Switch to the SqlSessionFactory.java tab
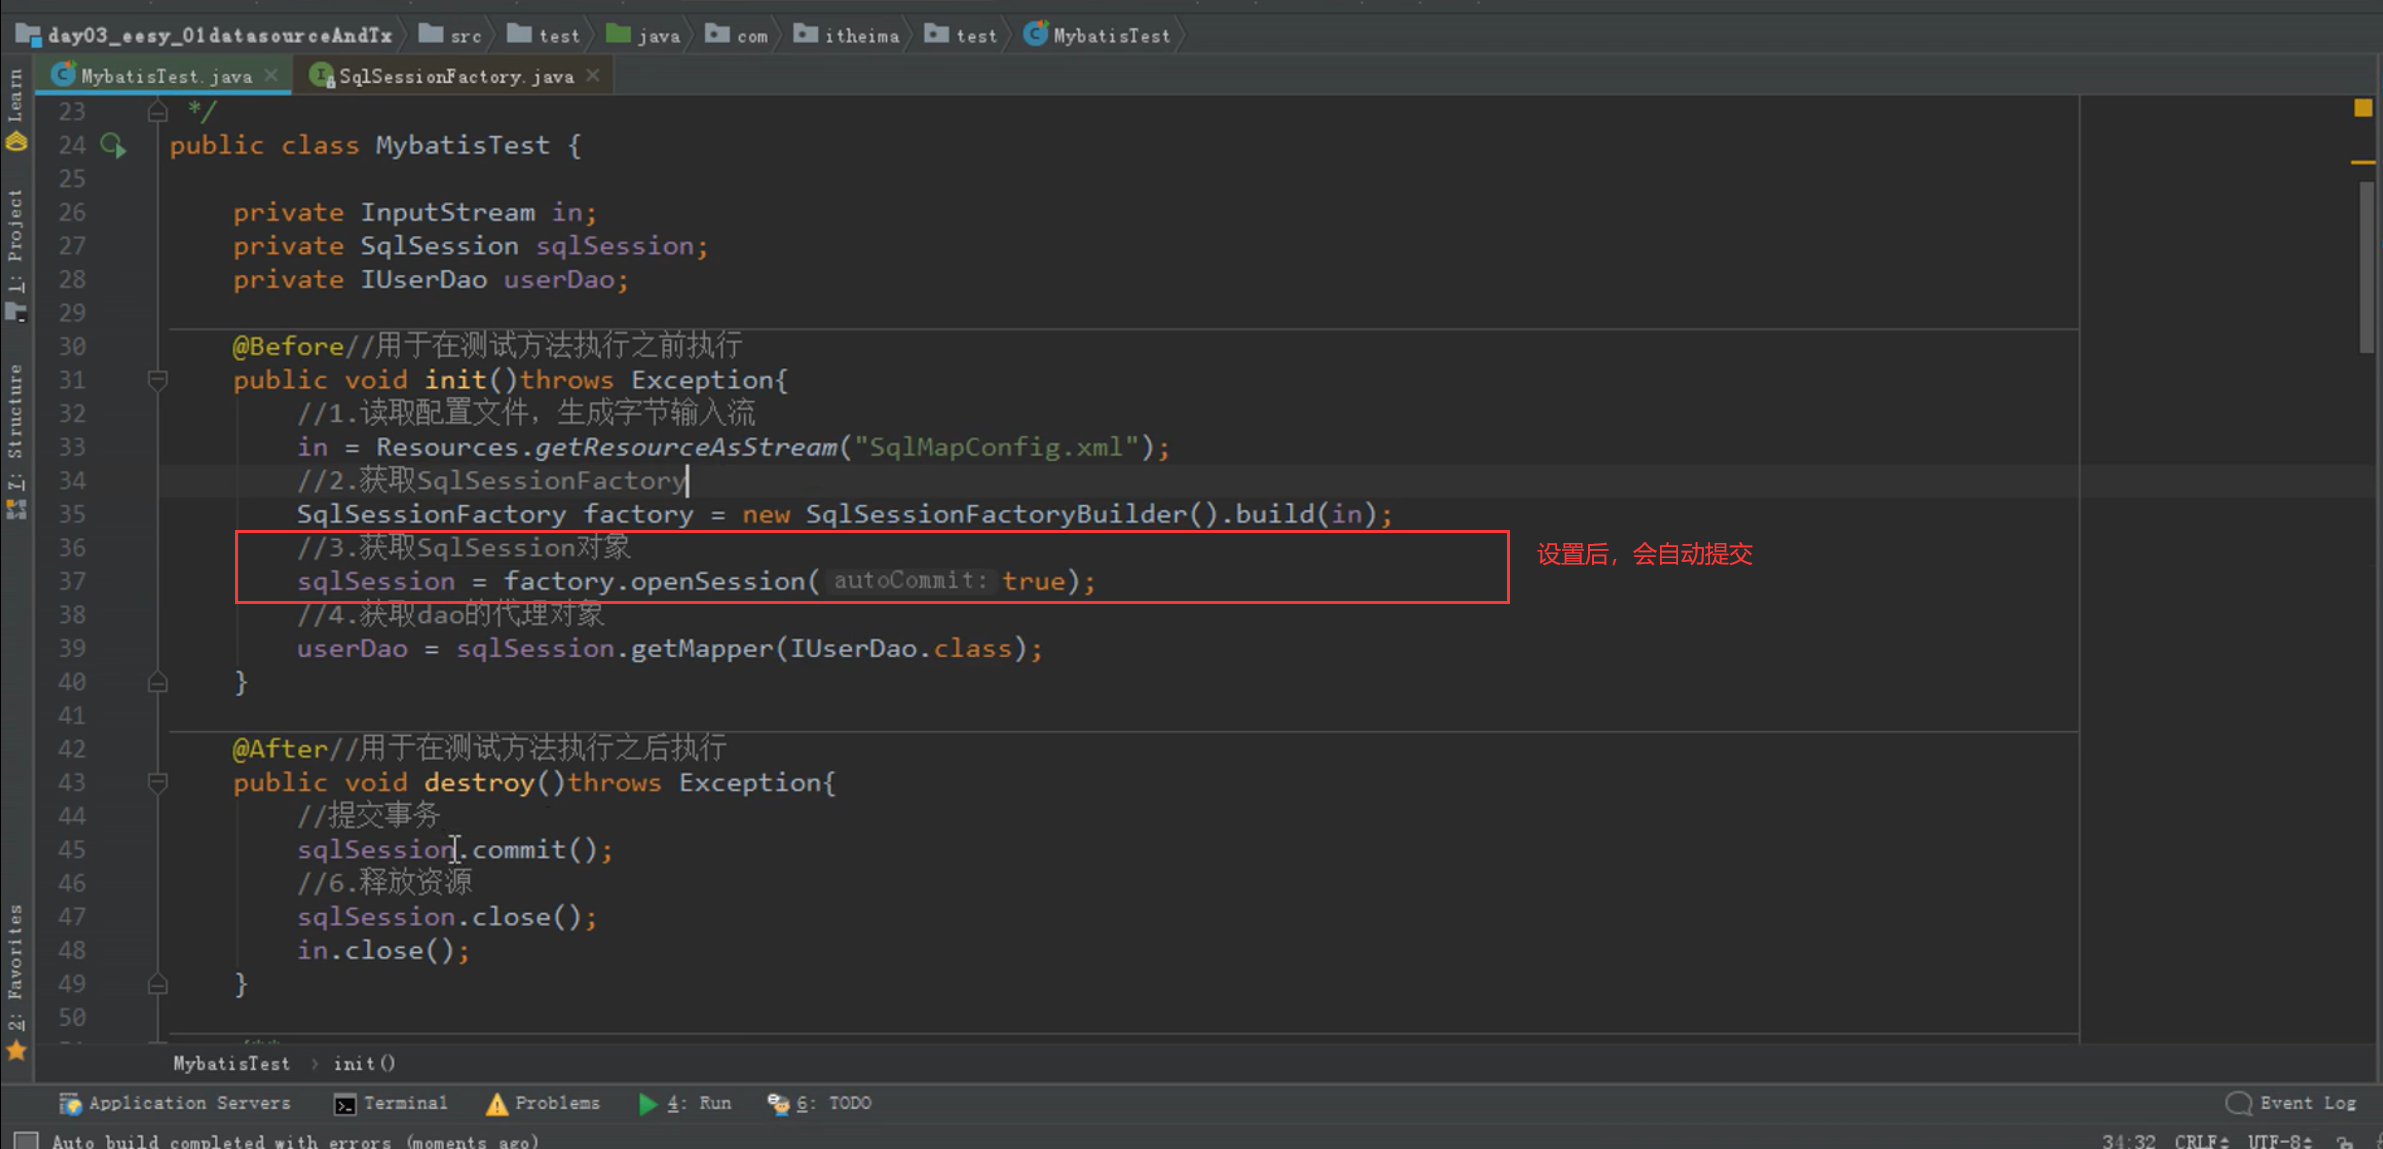 (455, 76)
